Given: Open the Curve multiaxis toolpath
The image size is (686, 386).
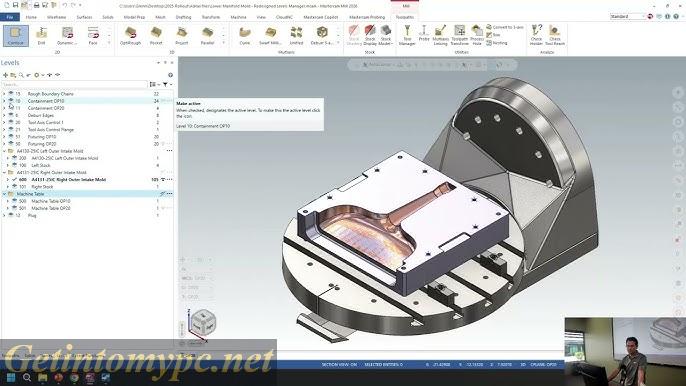Looking at the screenshot, I should click(245, 36).
